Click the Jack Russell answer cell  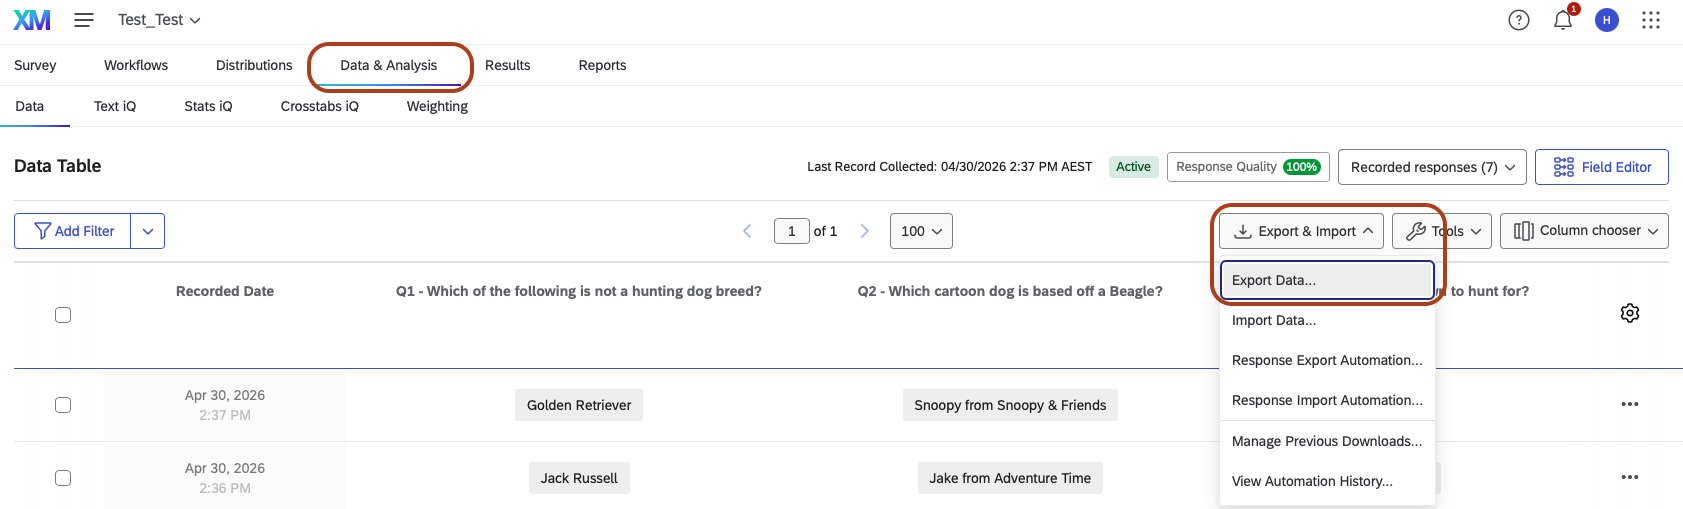click(x=579, y=478)
